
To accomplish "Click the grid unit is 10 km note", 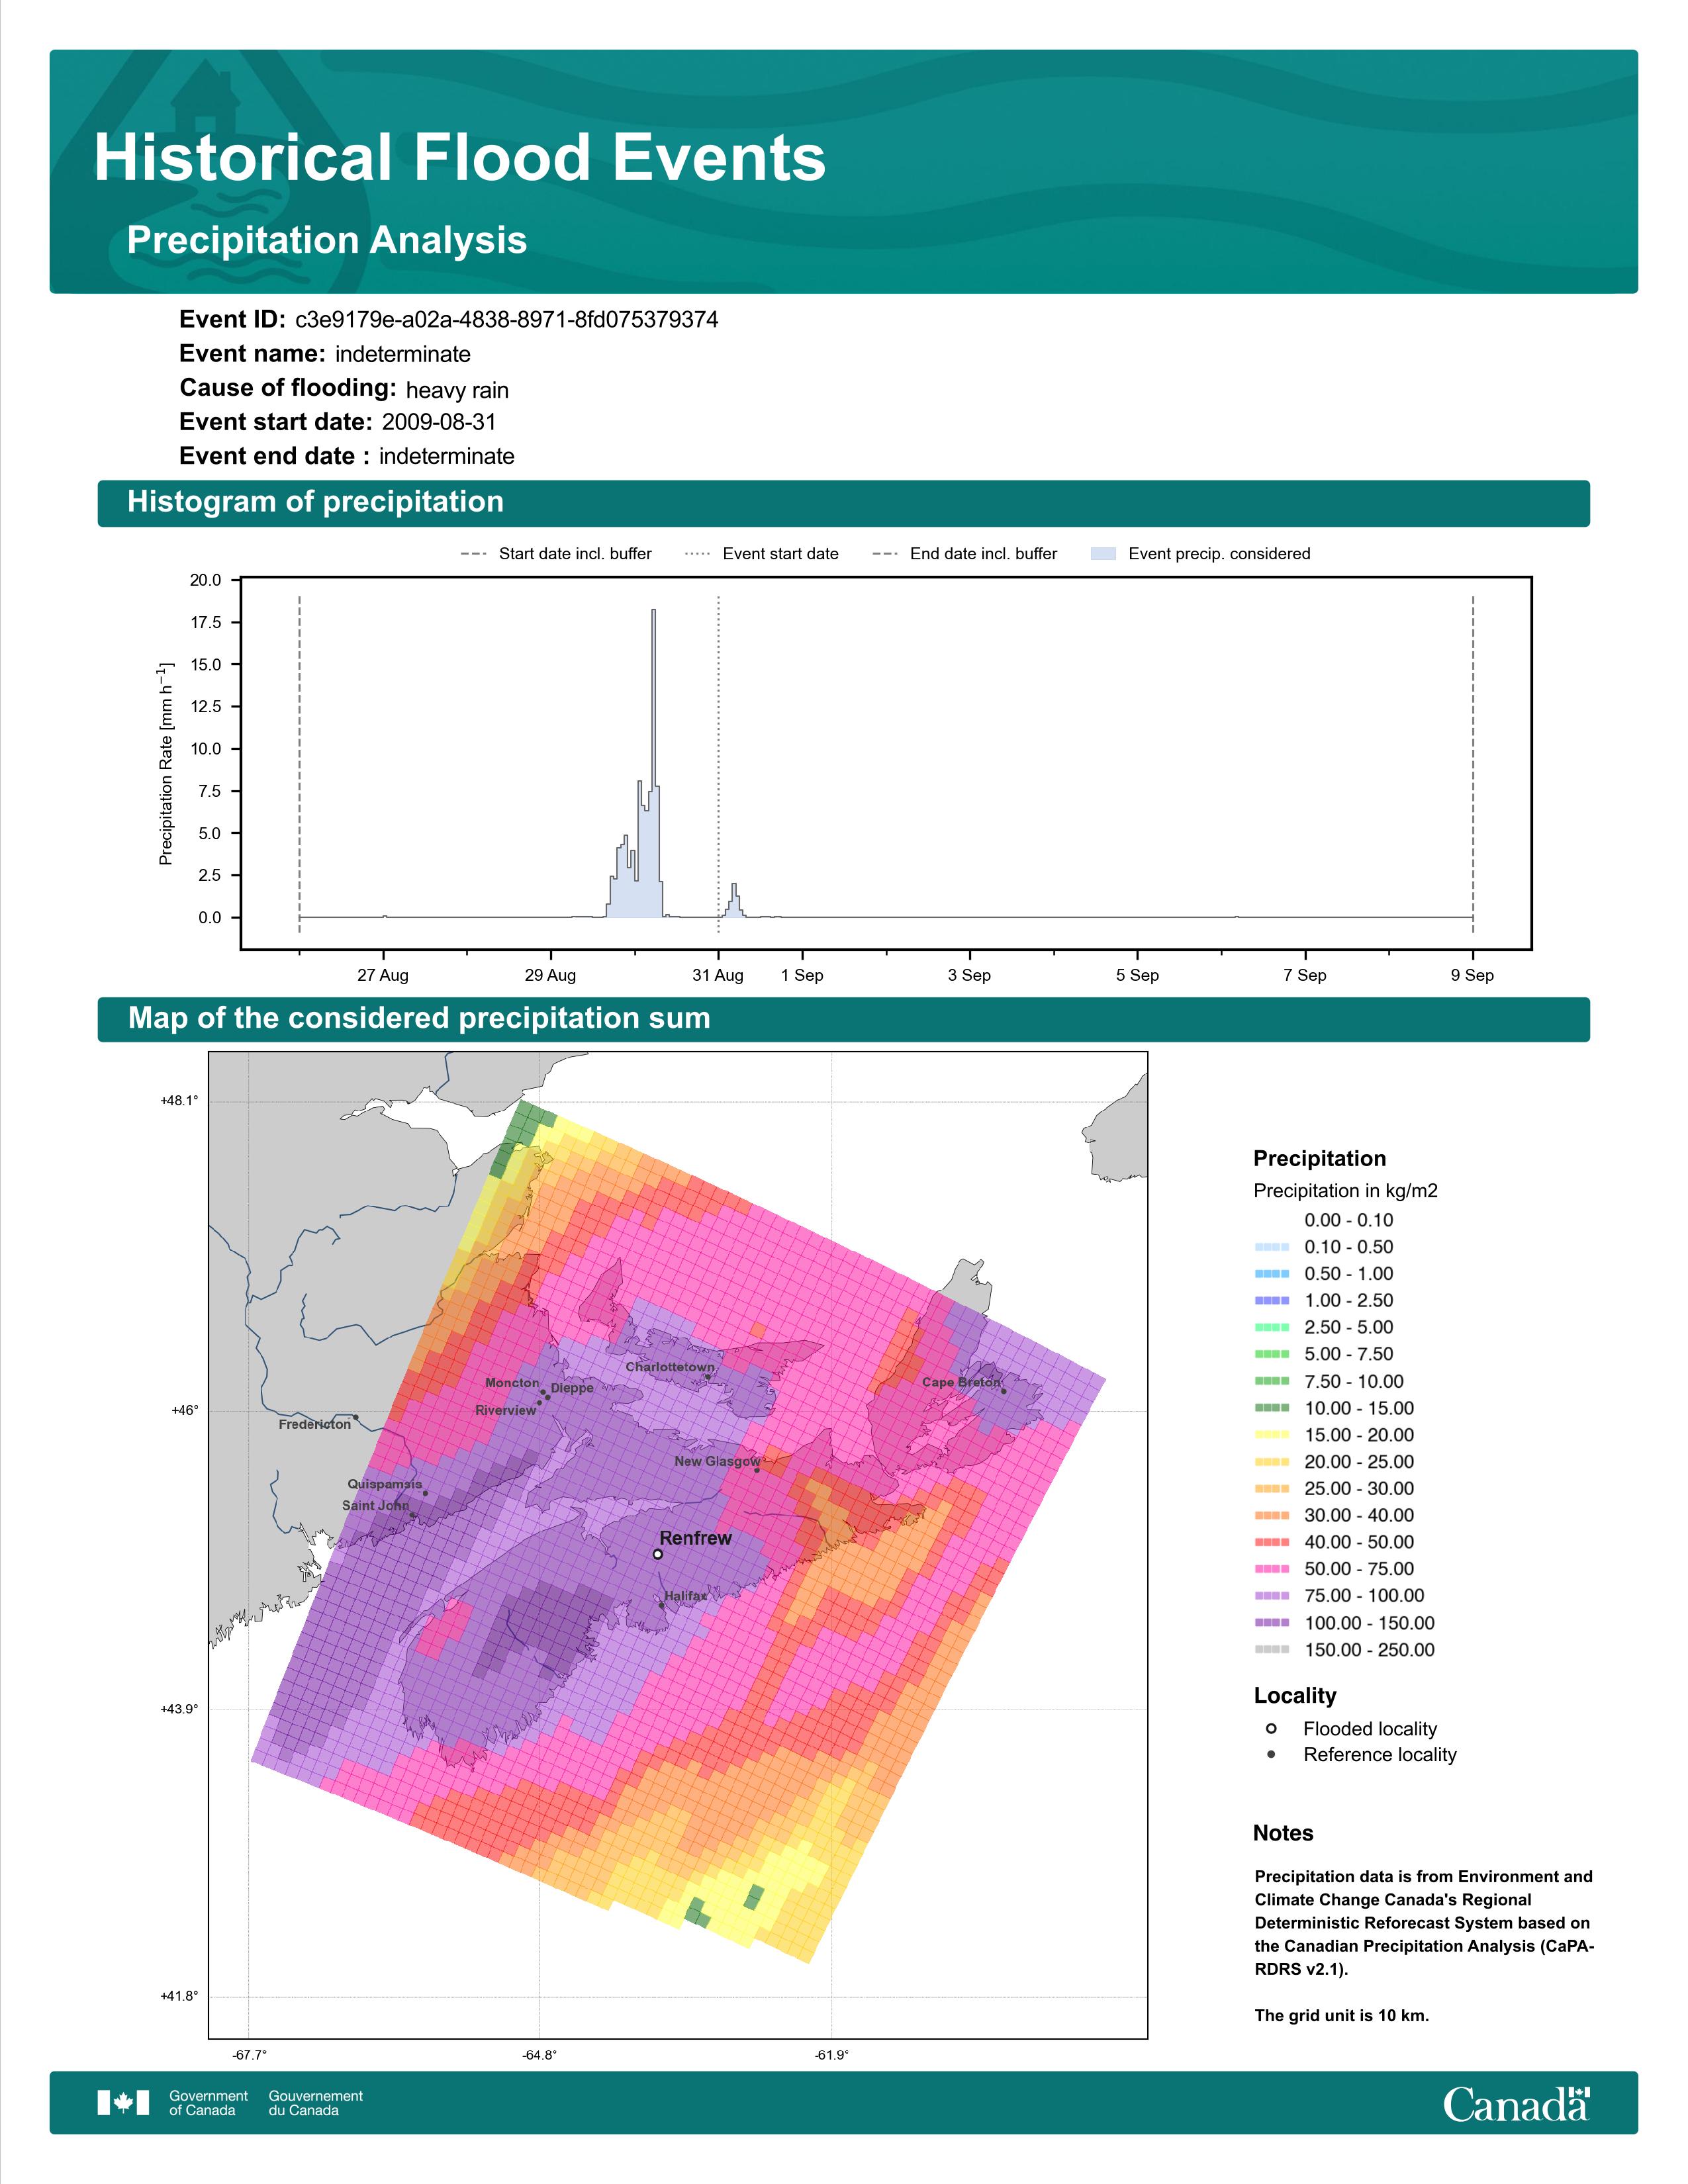I will [1342, 2015].
